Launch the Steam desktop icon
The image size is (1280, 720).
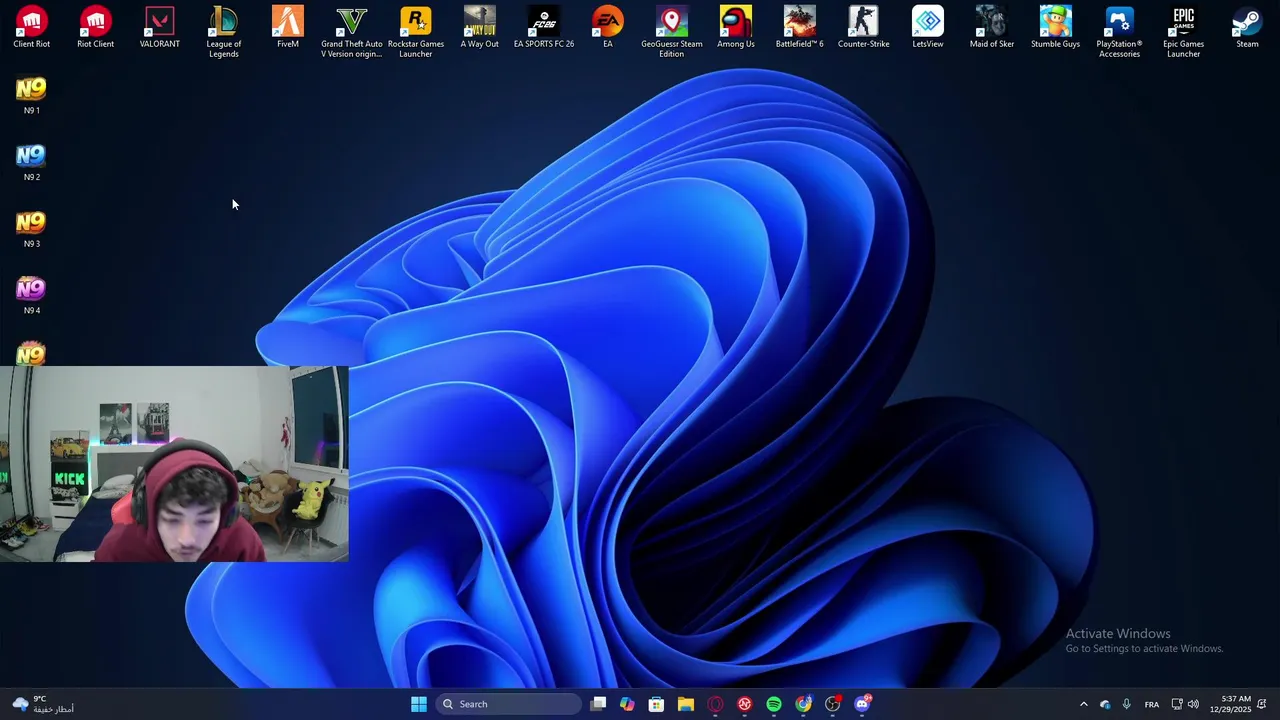pyautogui.click(x=1247, y=28)
